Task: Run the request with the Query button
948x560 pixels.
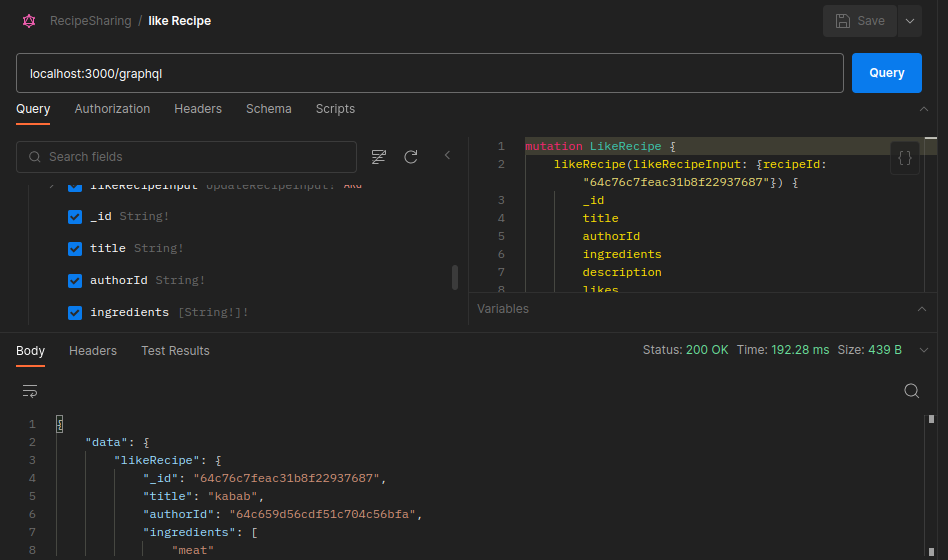Action: [886, 73]
